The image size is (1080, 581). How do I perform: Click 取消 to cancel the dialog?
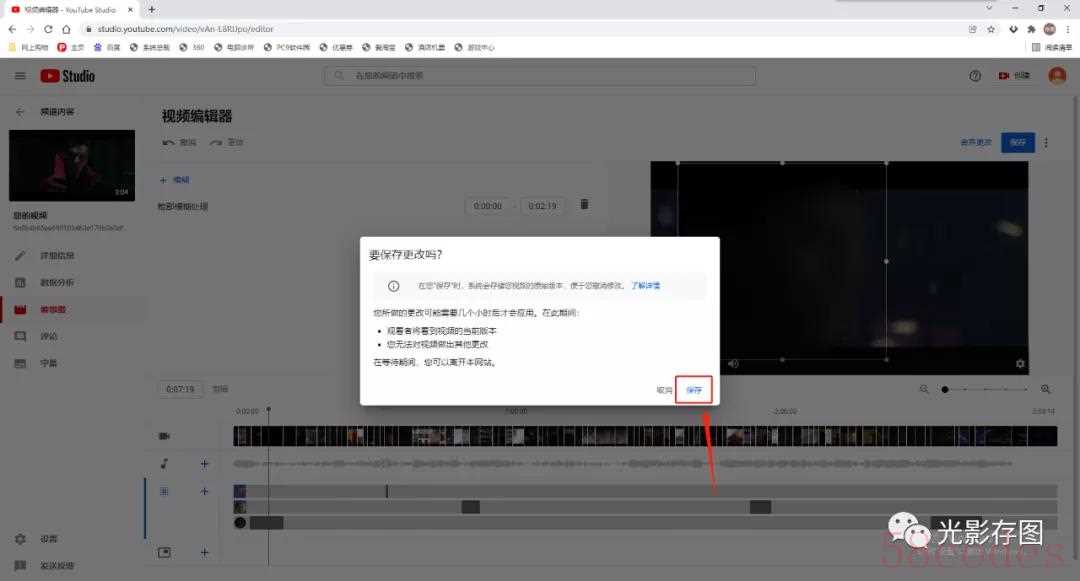click(x=664, y=389)
